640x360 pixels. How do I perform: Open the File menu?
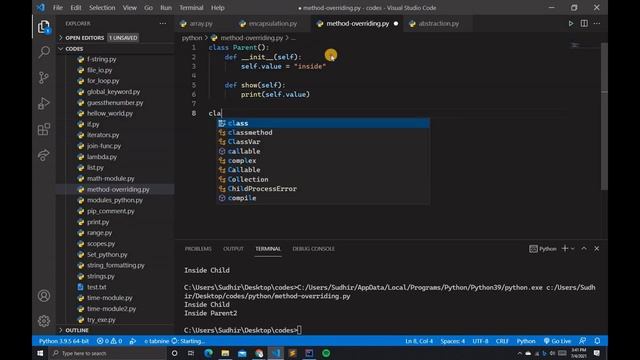click(x=58, y=8)
